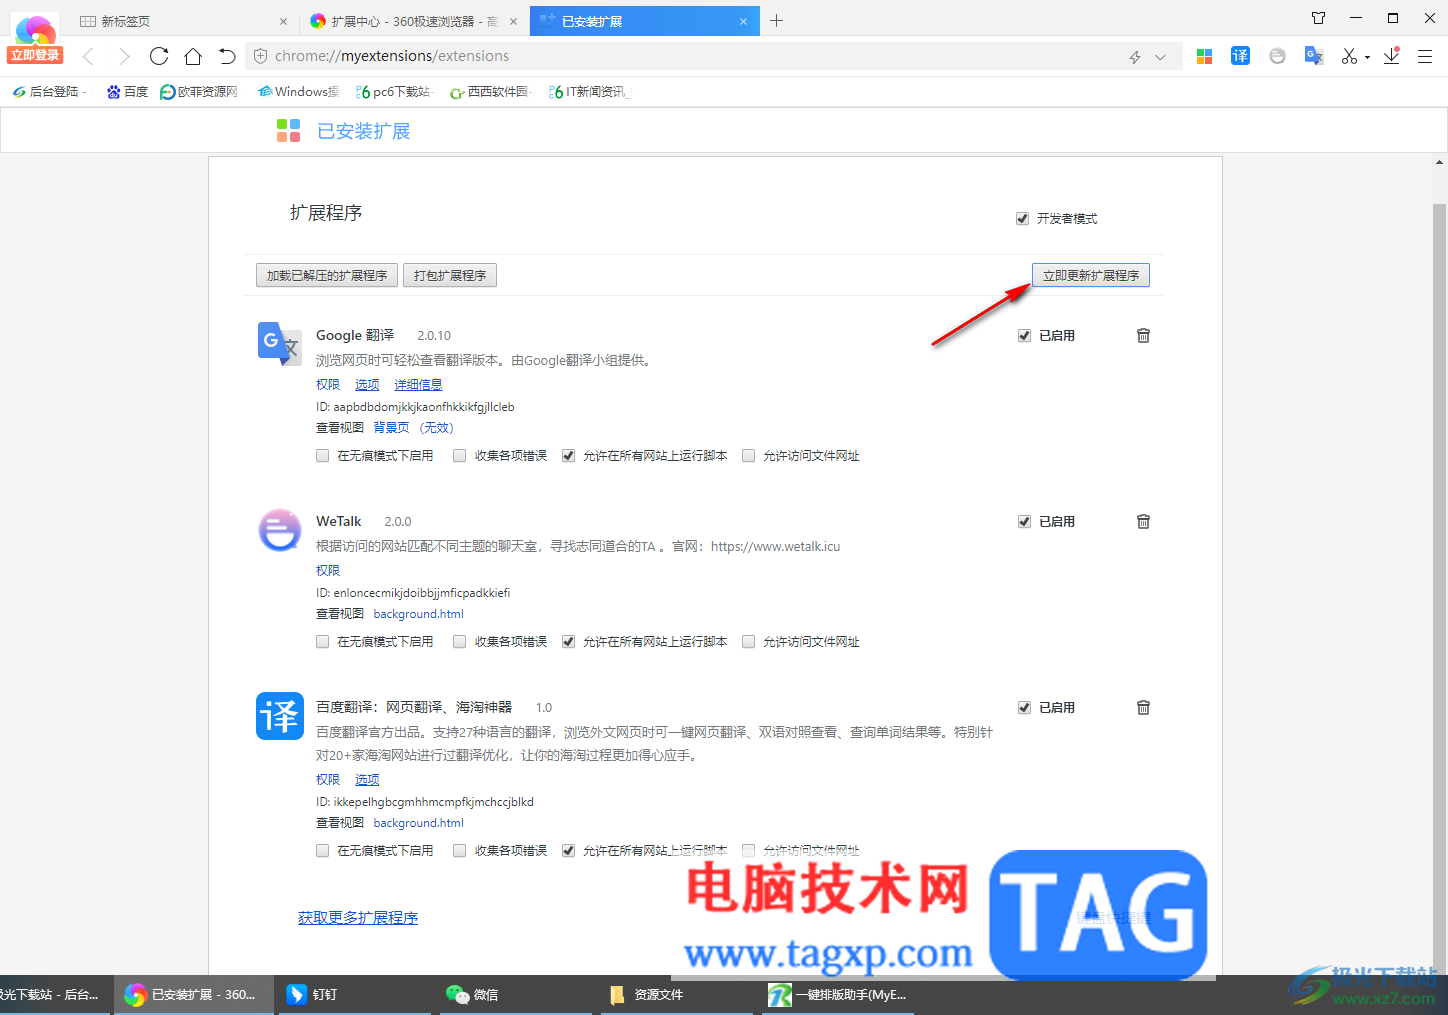This screenshot has height=1015, width=1448.
Task: Click 打包扩展程序 button
Action: [450, 276]
